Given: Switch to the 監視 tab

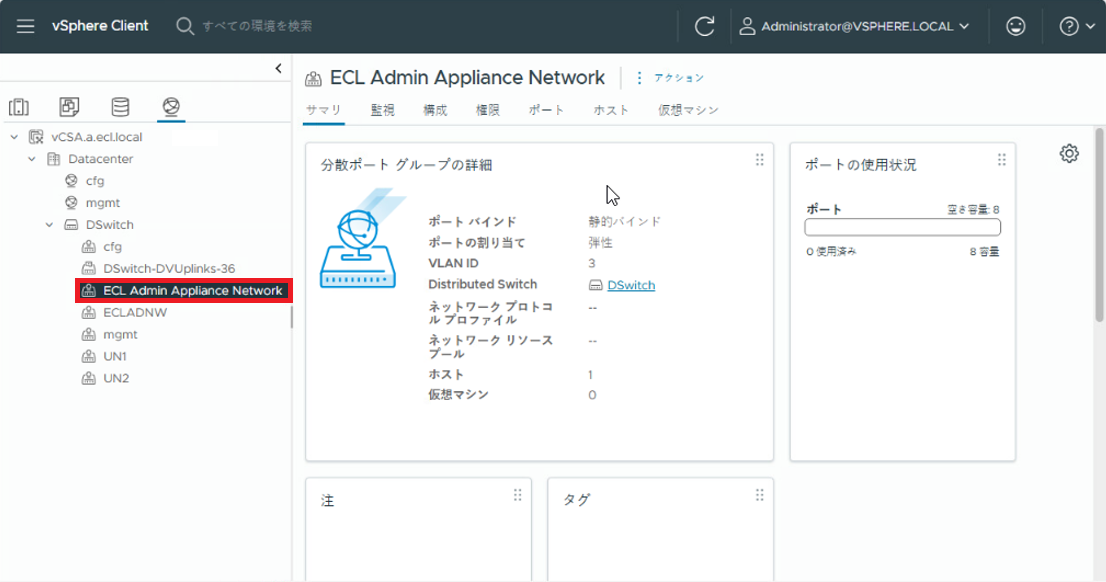Looking at the screenshot, I should 382,110.
